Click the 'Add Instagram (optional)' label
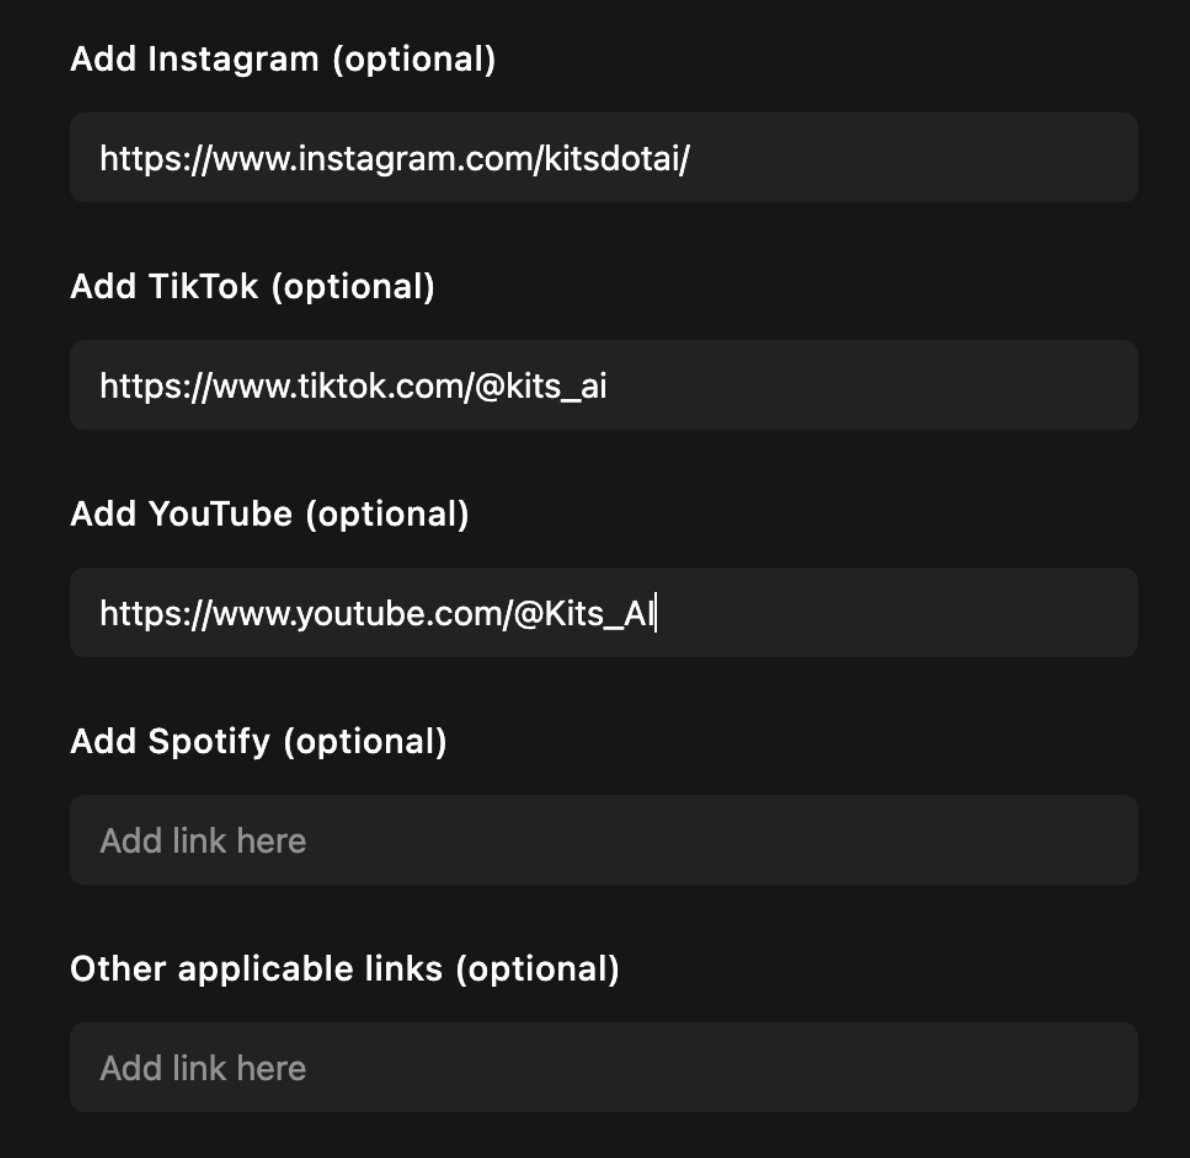1190x1158 pixels. 283,59
